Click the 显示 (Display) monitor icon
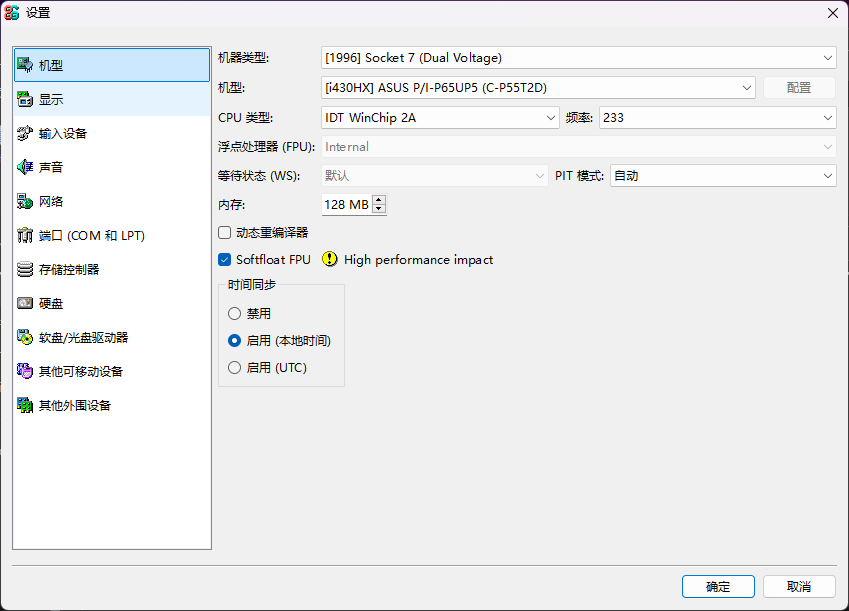Image resolution: width=849 pixels, height=611 pixels. [25, 99]
